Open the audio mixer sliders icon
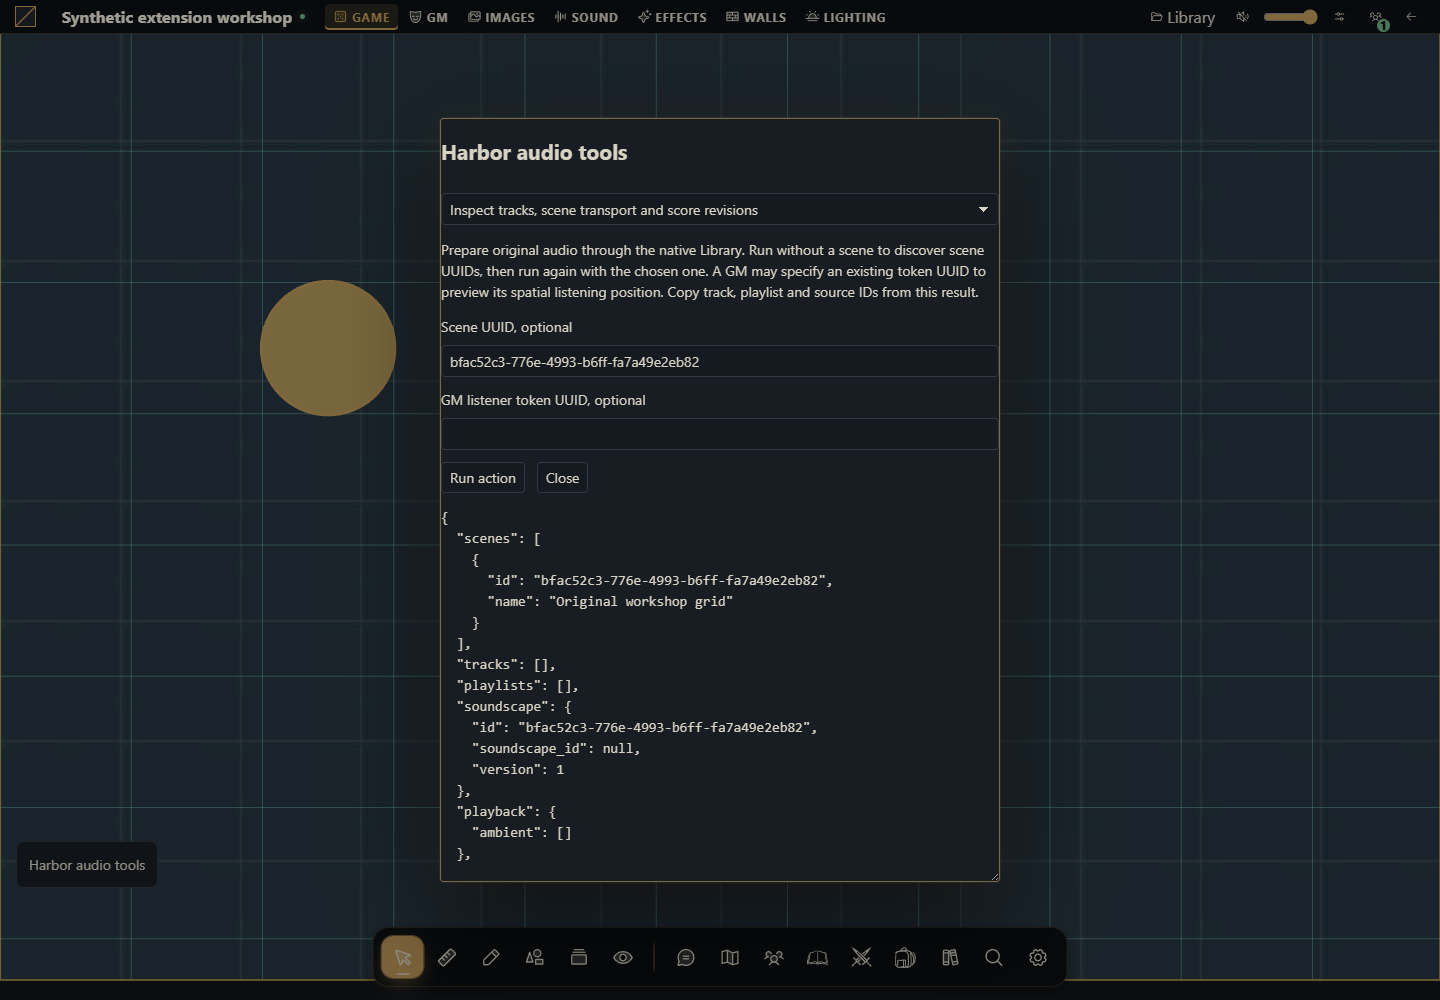Image resolution: width=1440 pixels, height=1000 pixels. (x=1339, y=17)
